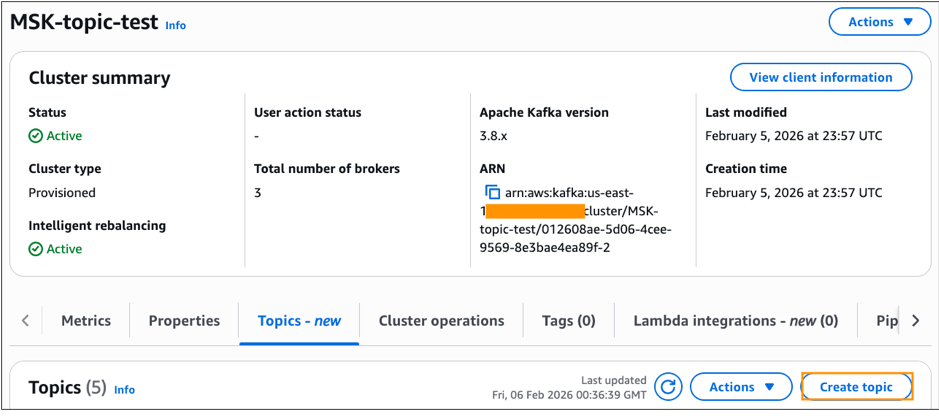This screenshot has width=939, height=420.
Task: Refresh the topics list
Action: 668,387
